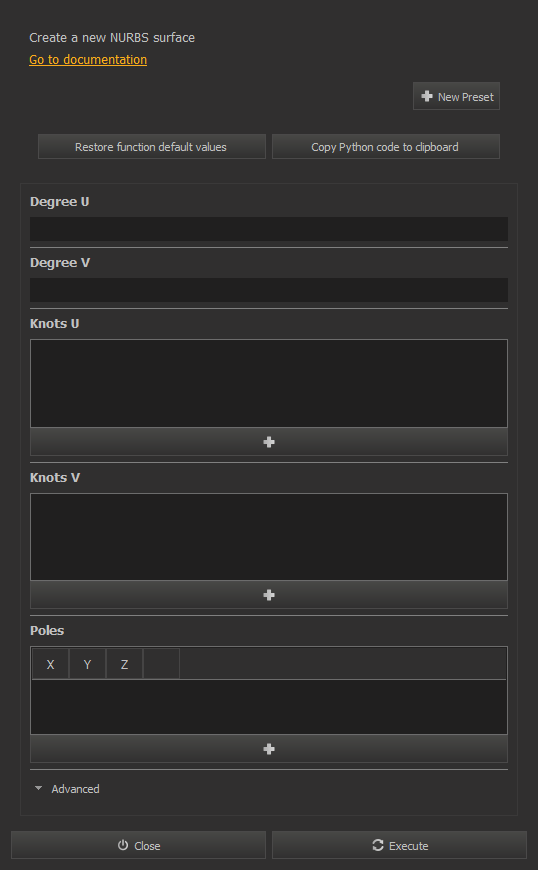Select the Z column header in Poles

click(124, 664)
